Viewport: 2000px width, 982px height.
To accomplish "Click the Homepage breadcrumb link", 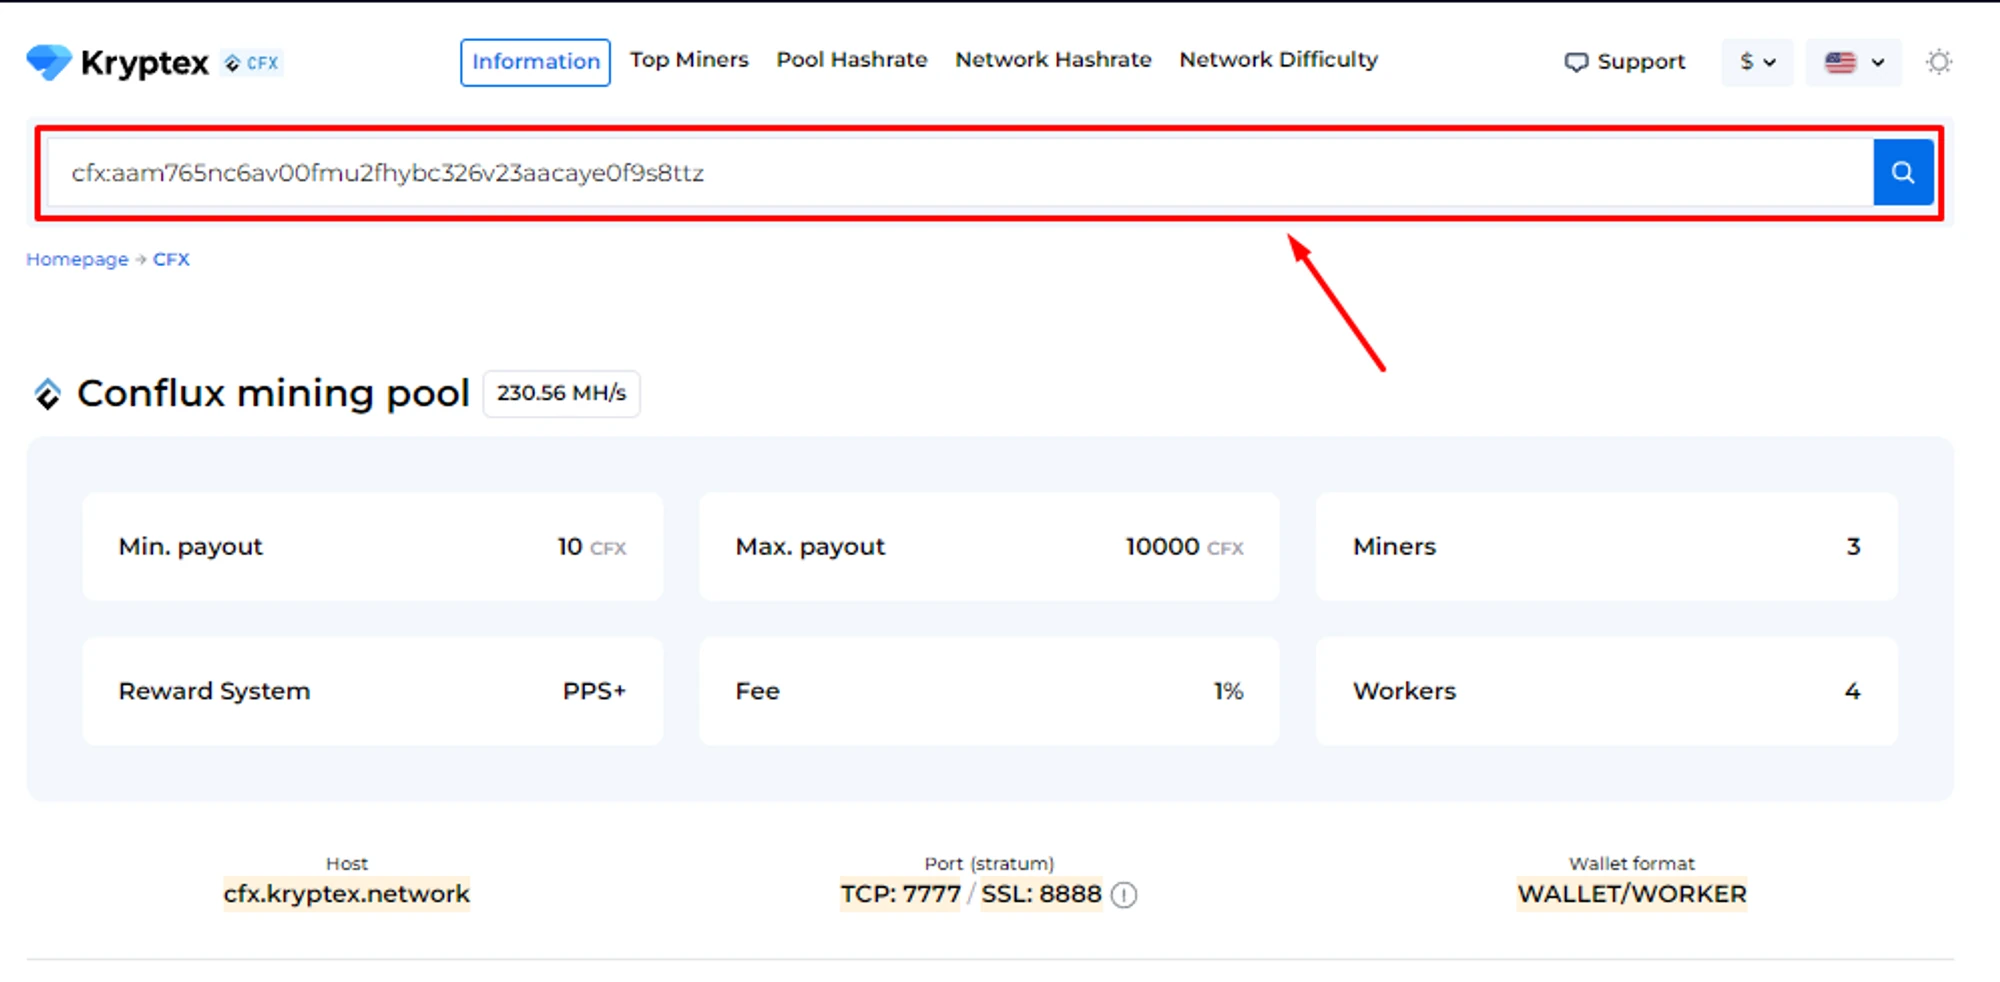I will [x=77, y=259].
